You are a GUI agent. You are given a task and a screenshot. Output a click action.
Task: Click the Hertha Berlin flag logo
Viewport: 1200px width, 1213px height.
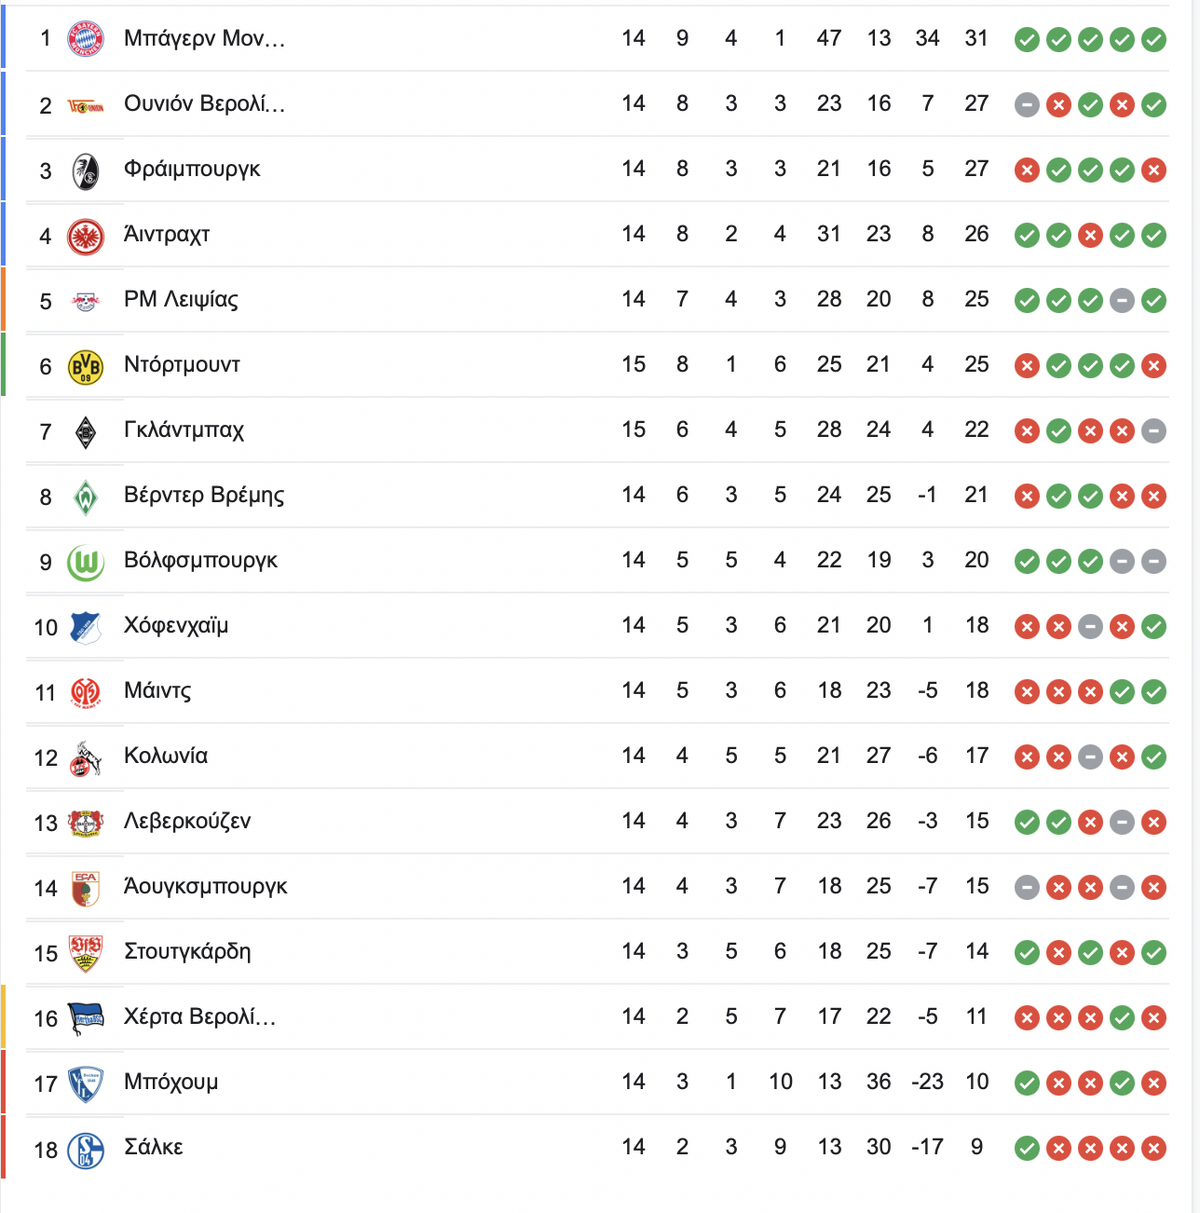click(x=85, y=1019)
